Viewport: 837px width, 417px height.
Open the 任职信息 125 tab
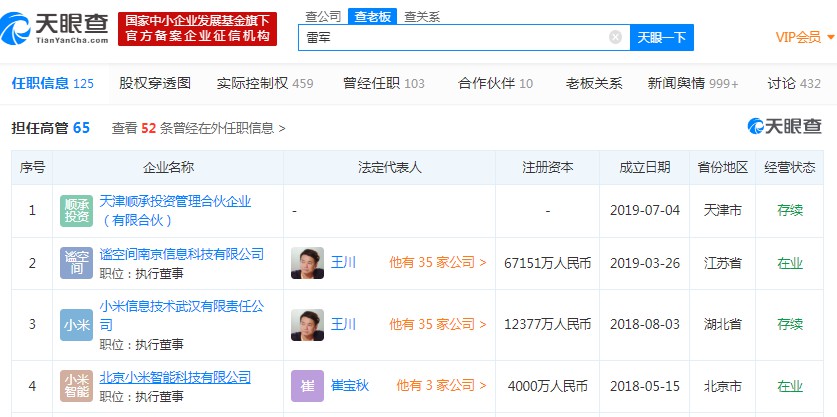coord(53,83)
